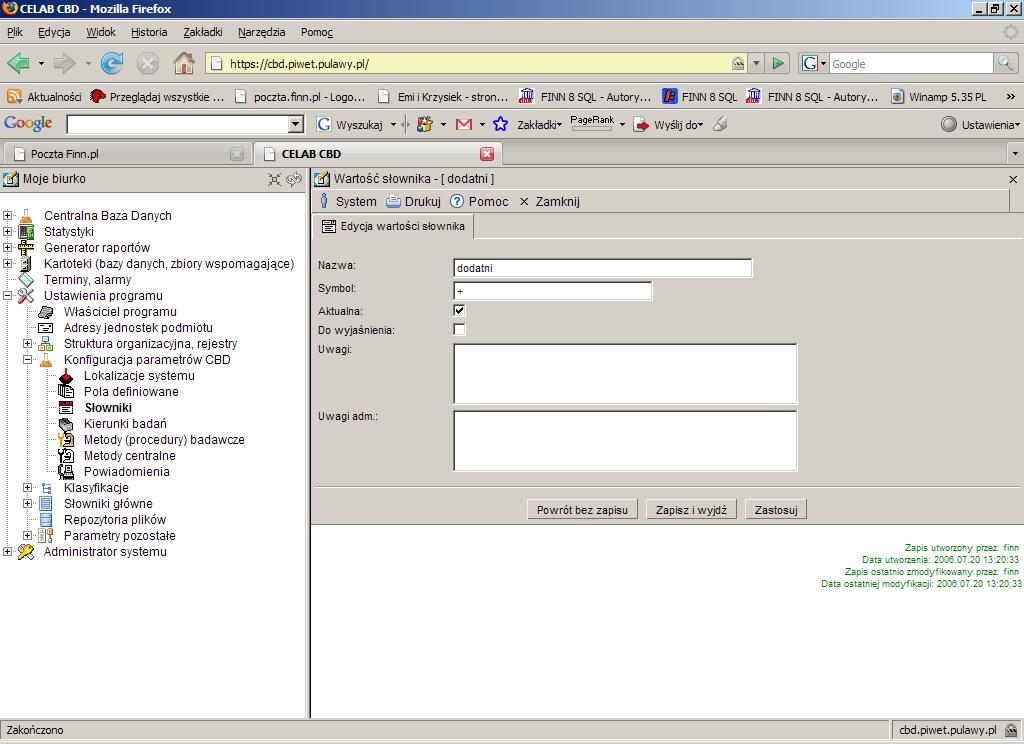This screenshot has width=1024, height=744.
Task: Click the Gmail icon in Google toolbar
Action: click(x=464, y=124)
